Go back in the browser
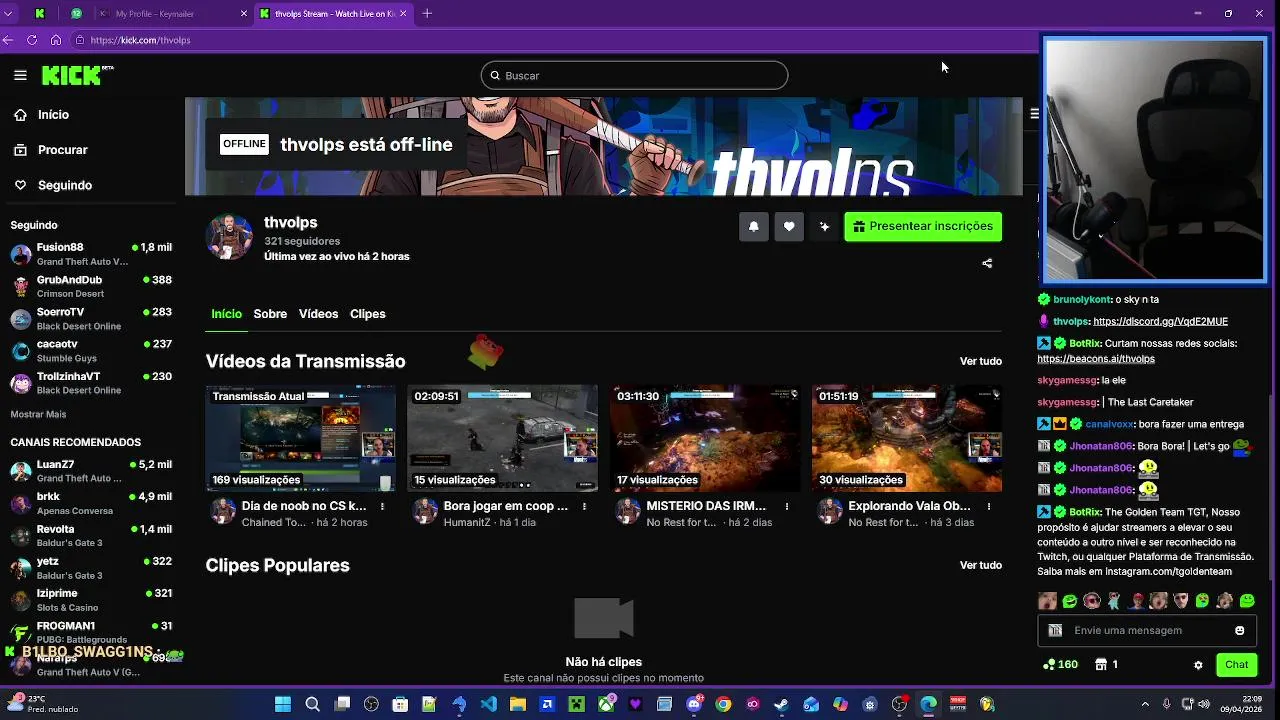The width and height of the screenshot is (1280, 720). tap(8, 40)
